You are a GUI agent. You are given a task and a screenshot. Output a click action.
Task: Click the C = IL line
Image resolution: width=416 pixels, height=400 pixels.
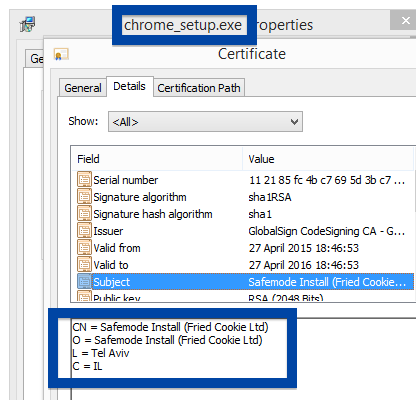pyautogui.click(x=87, y=366)
